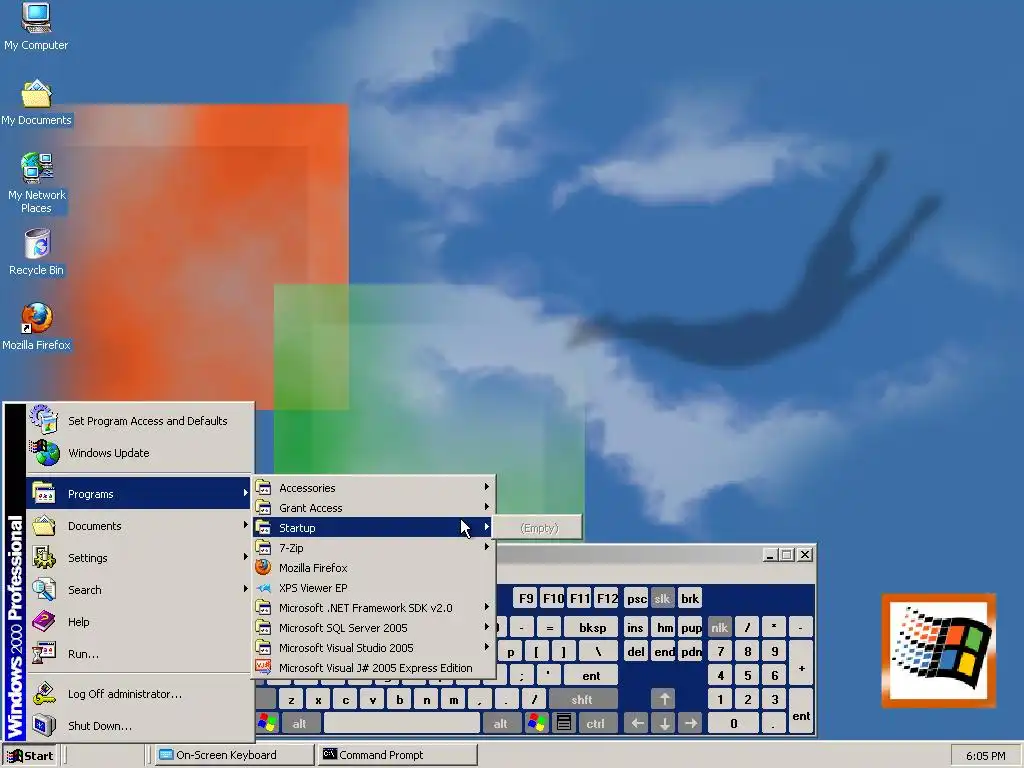Expand the Settings submenu arrow
Viewport: 1024px width, 768px height.
(246, 556)
